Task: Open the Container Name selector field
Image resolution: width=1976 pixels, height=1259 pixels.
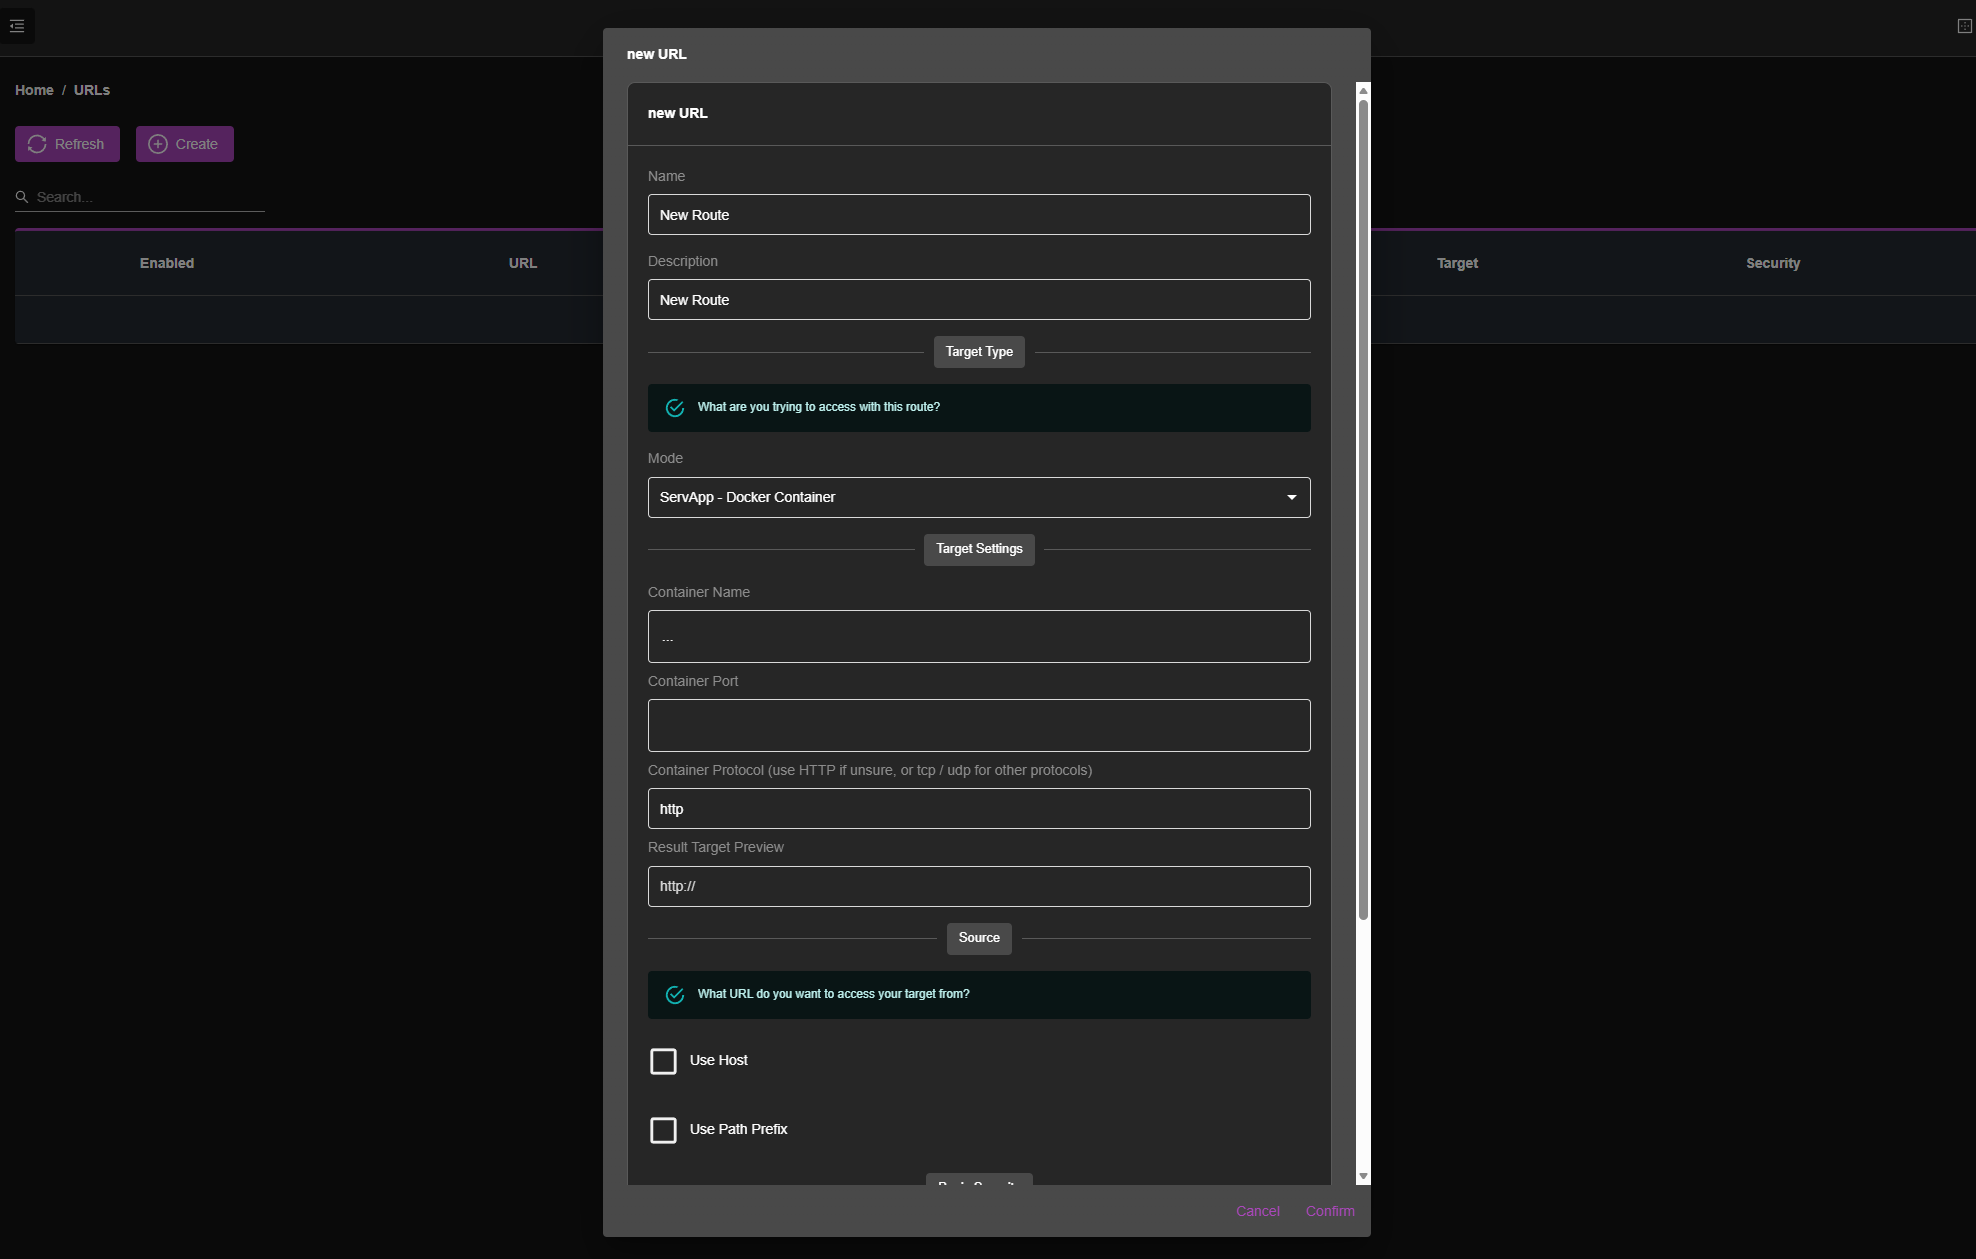Action: [x=978, y=637]
